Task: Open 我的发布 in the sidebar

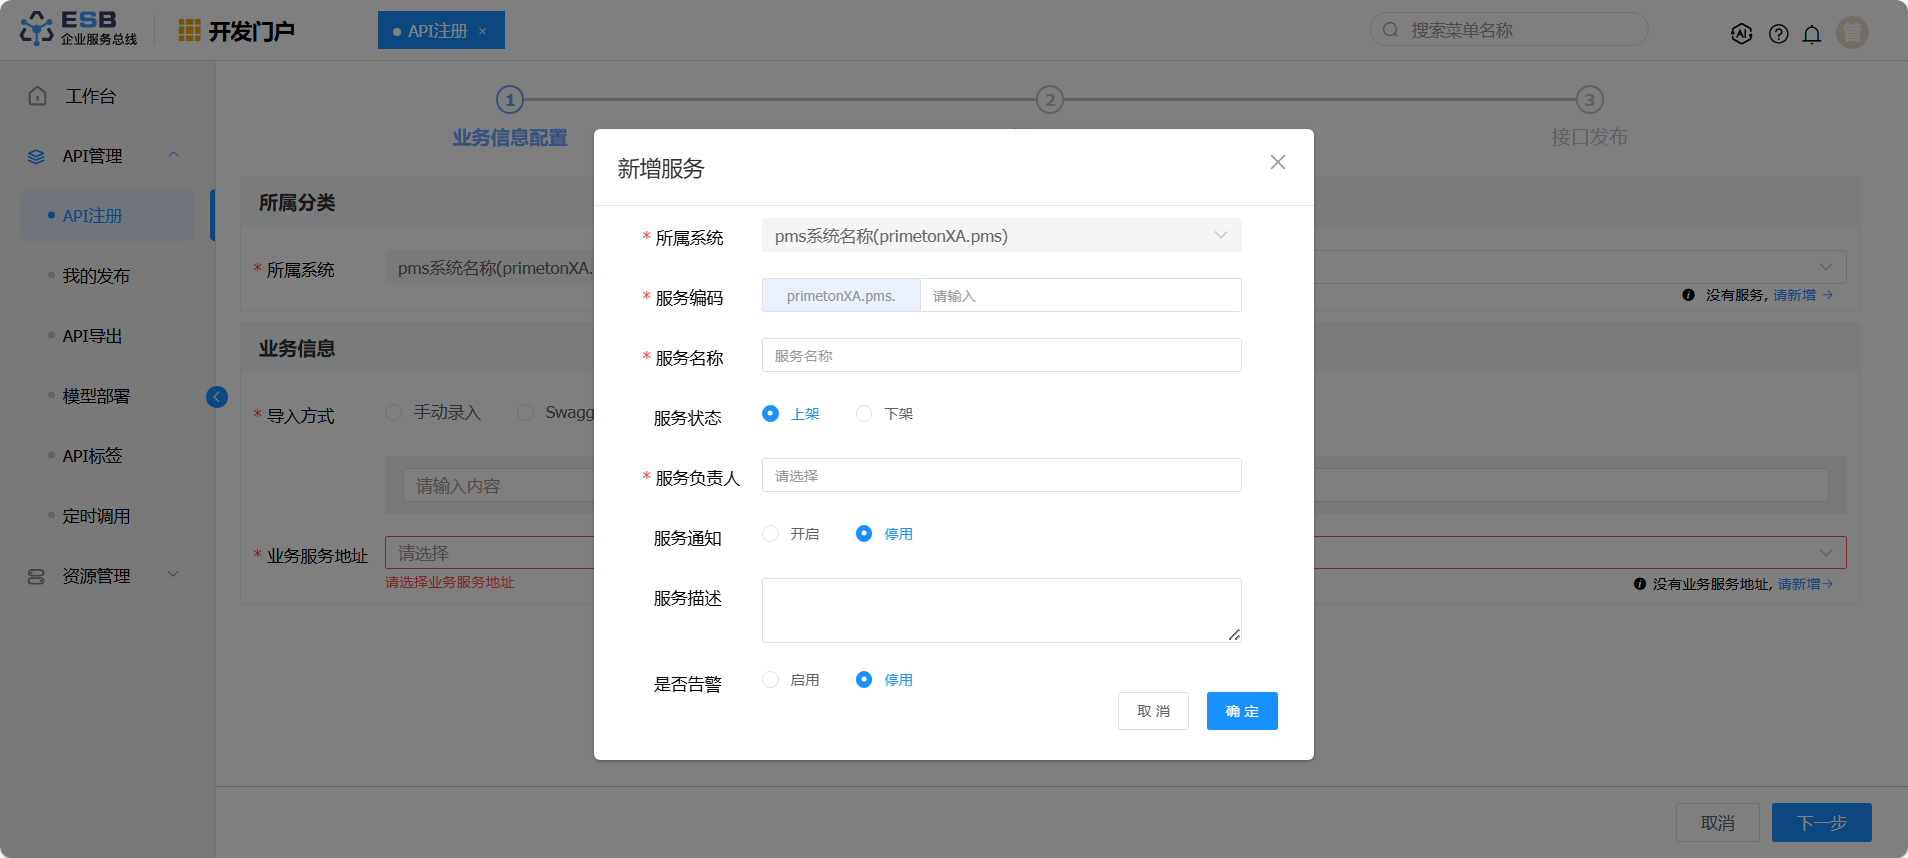Action: point(96,276)
